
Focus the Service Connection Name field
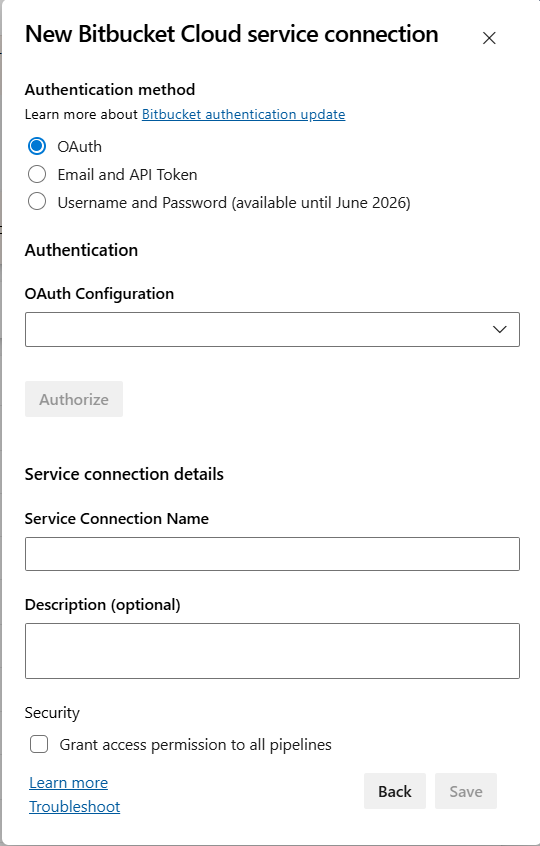272,554
